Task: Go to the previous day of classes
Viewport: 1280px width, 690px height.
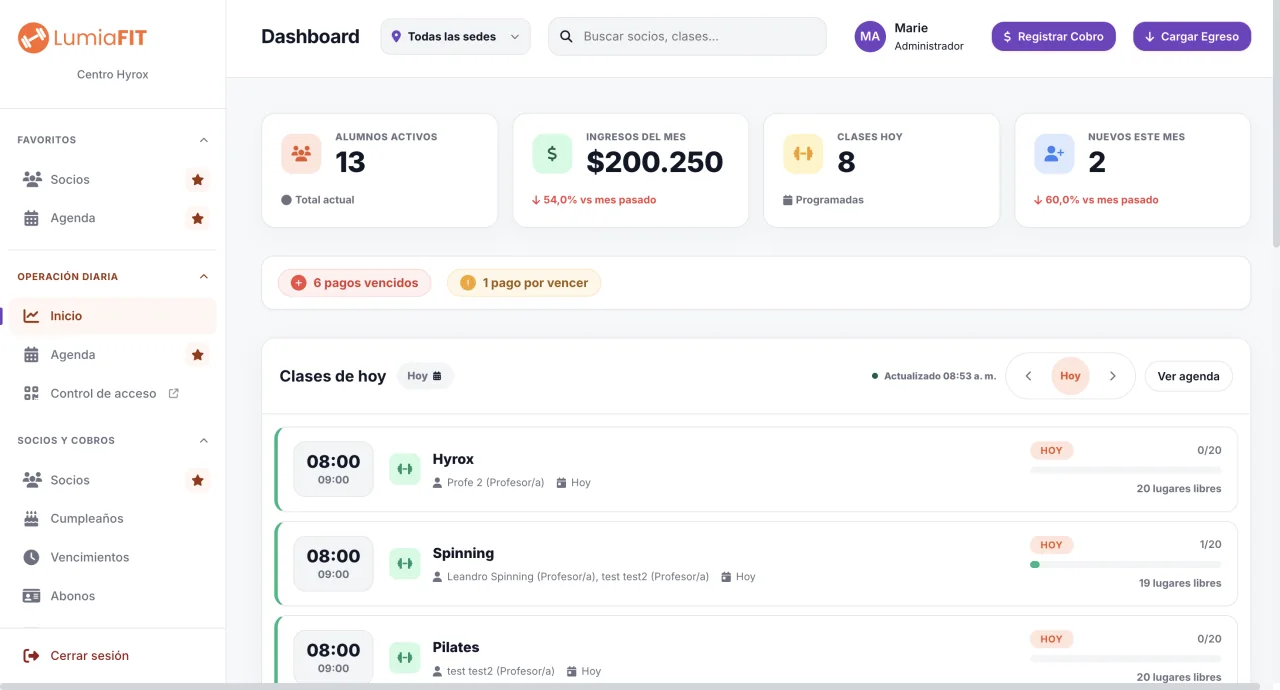Action: click(x=1028, y=376)
